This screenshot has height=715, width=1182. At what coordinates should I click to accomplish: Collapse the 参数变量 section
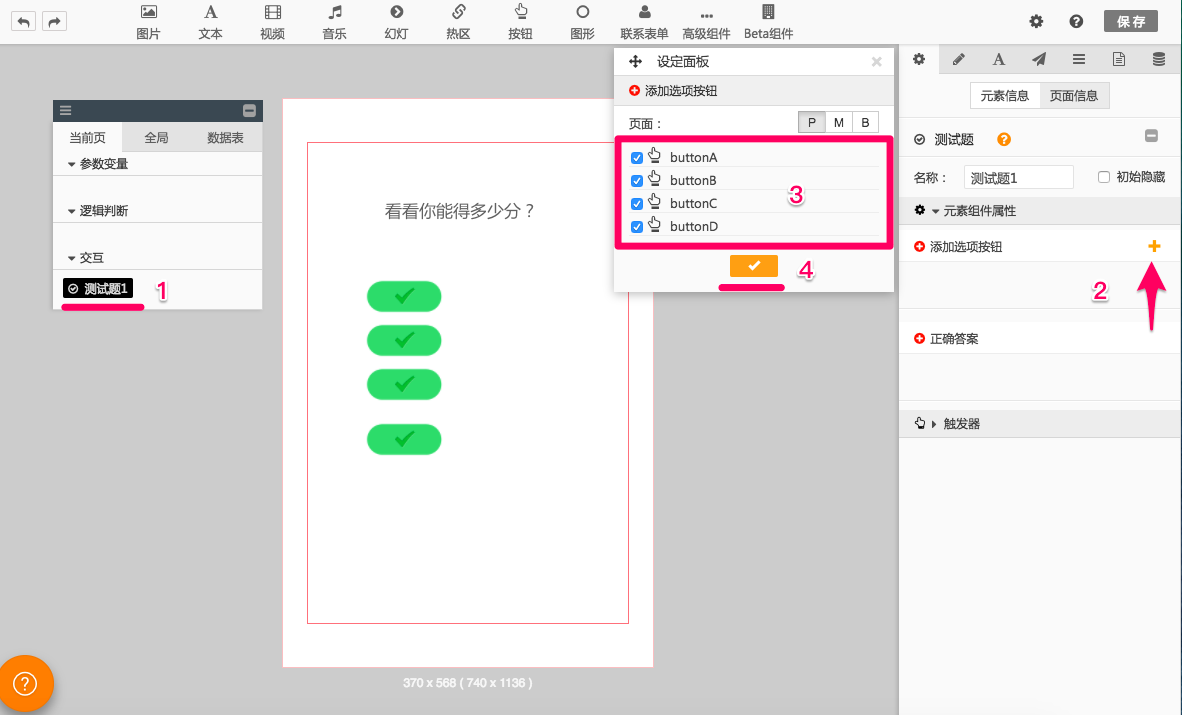click(72, 164)
